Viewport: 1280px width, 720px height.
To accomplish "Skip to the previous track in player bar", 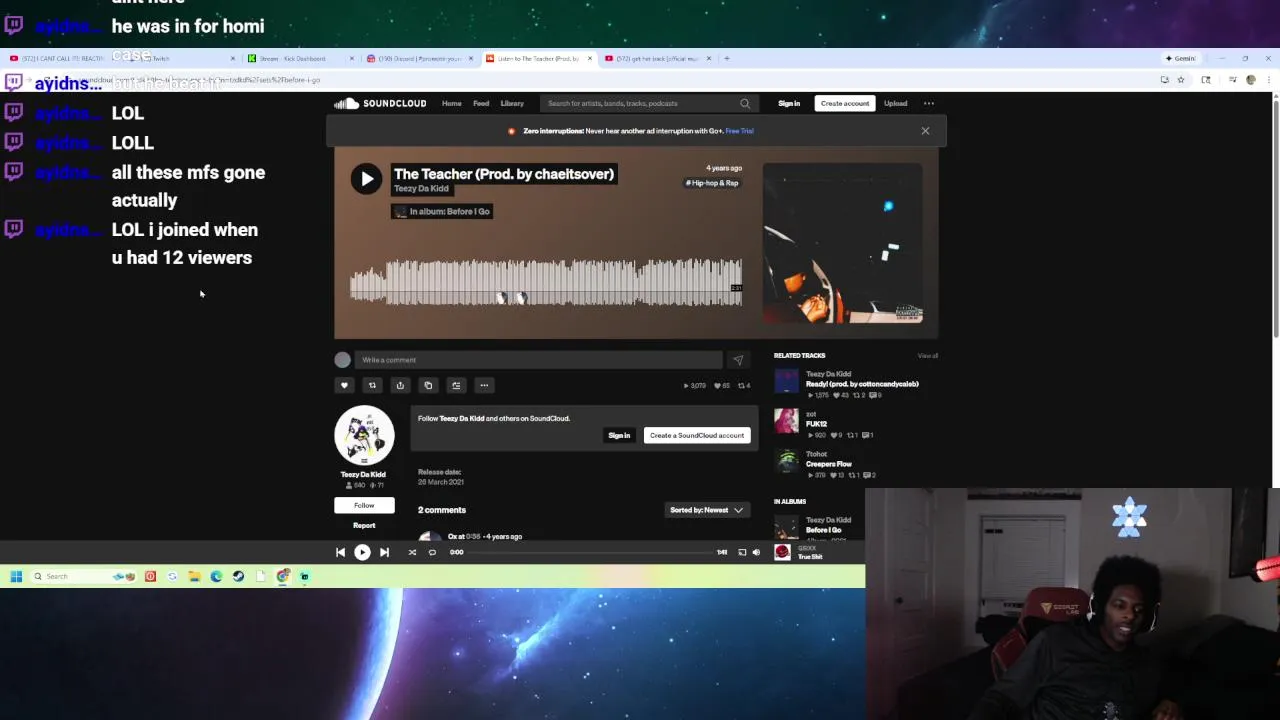I will click(x=340, y=552).
